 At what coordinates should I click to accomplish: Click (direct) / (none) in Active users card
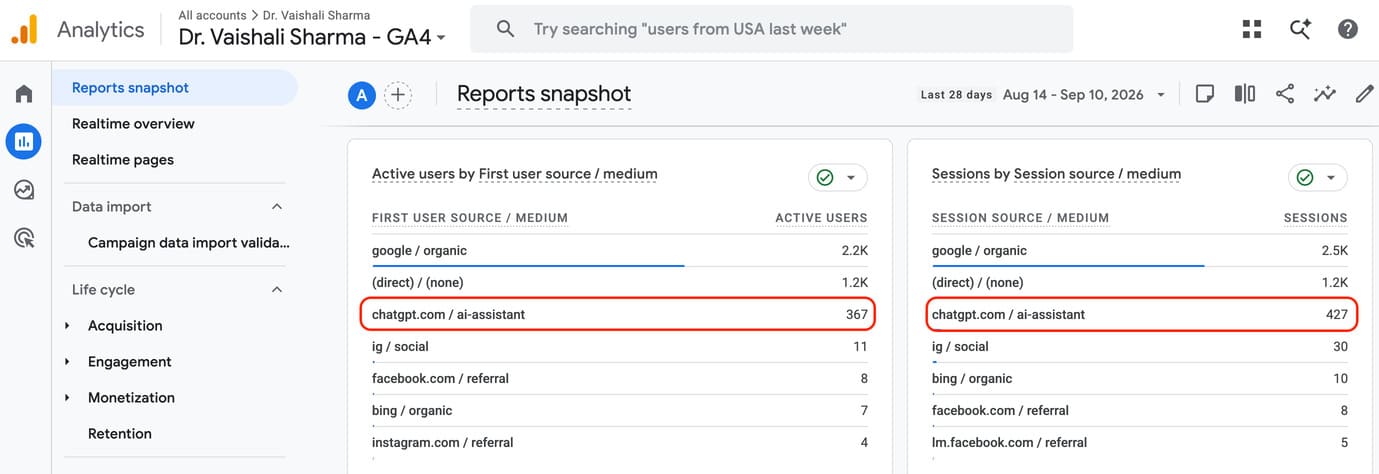418,282
